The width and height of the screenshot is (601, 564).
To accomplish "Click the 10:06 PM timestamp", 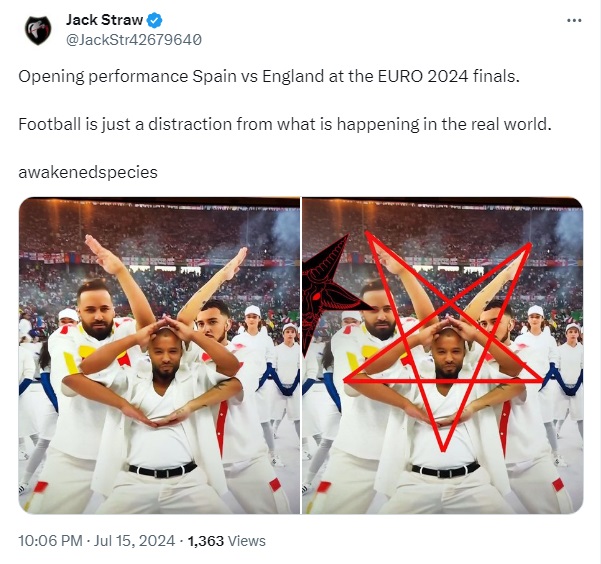I will point(50,541).
